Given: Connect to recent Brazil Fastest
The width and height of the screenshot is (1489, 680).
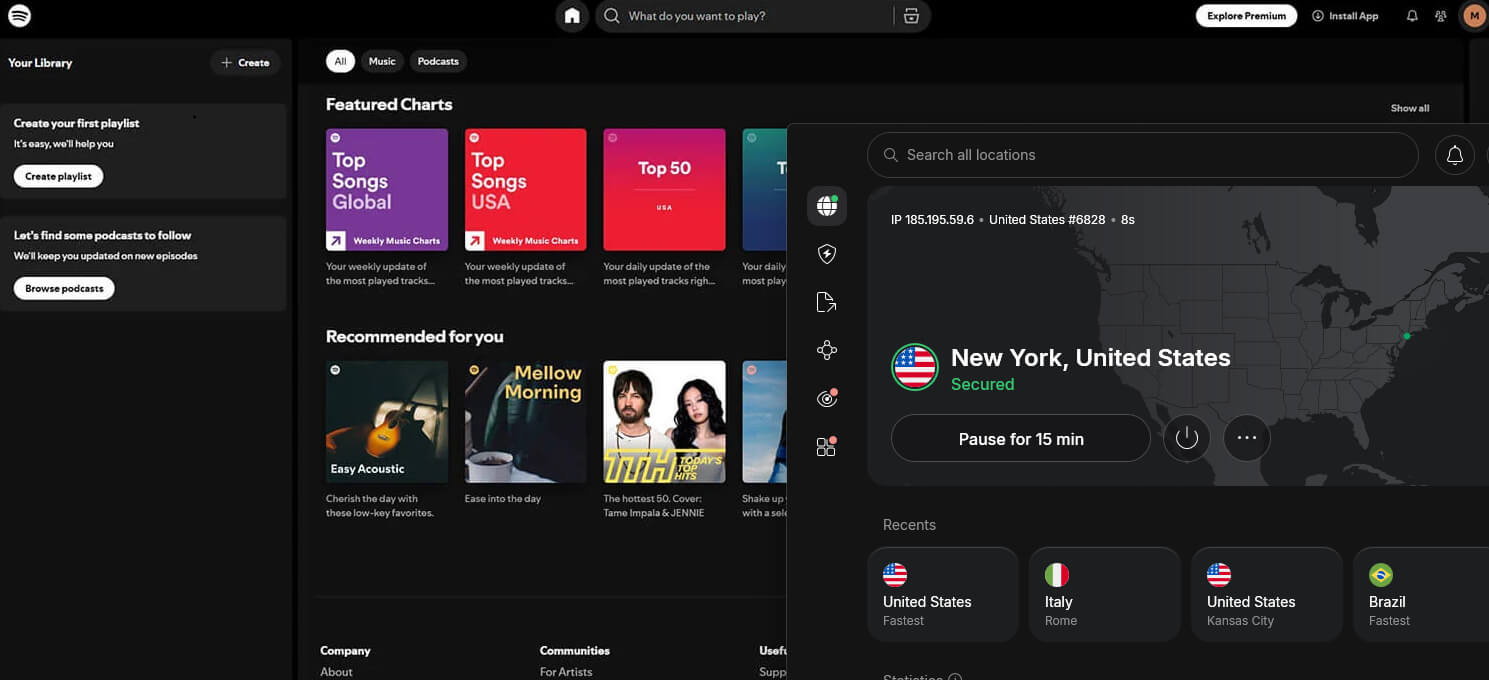Looking at the screenshot, I should tap(1421, 594).
